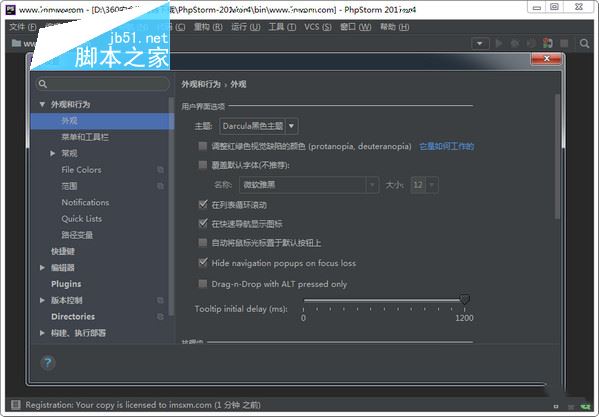Screen dimensions: 599x417
Task: Click the Debug bug toolbar icon
Action: coord(515,43)
